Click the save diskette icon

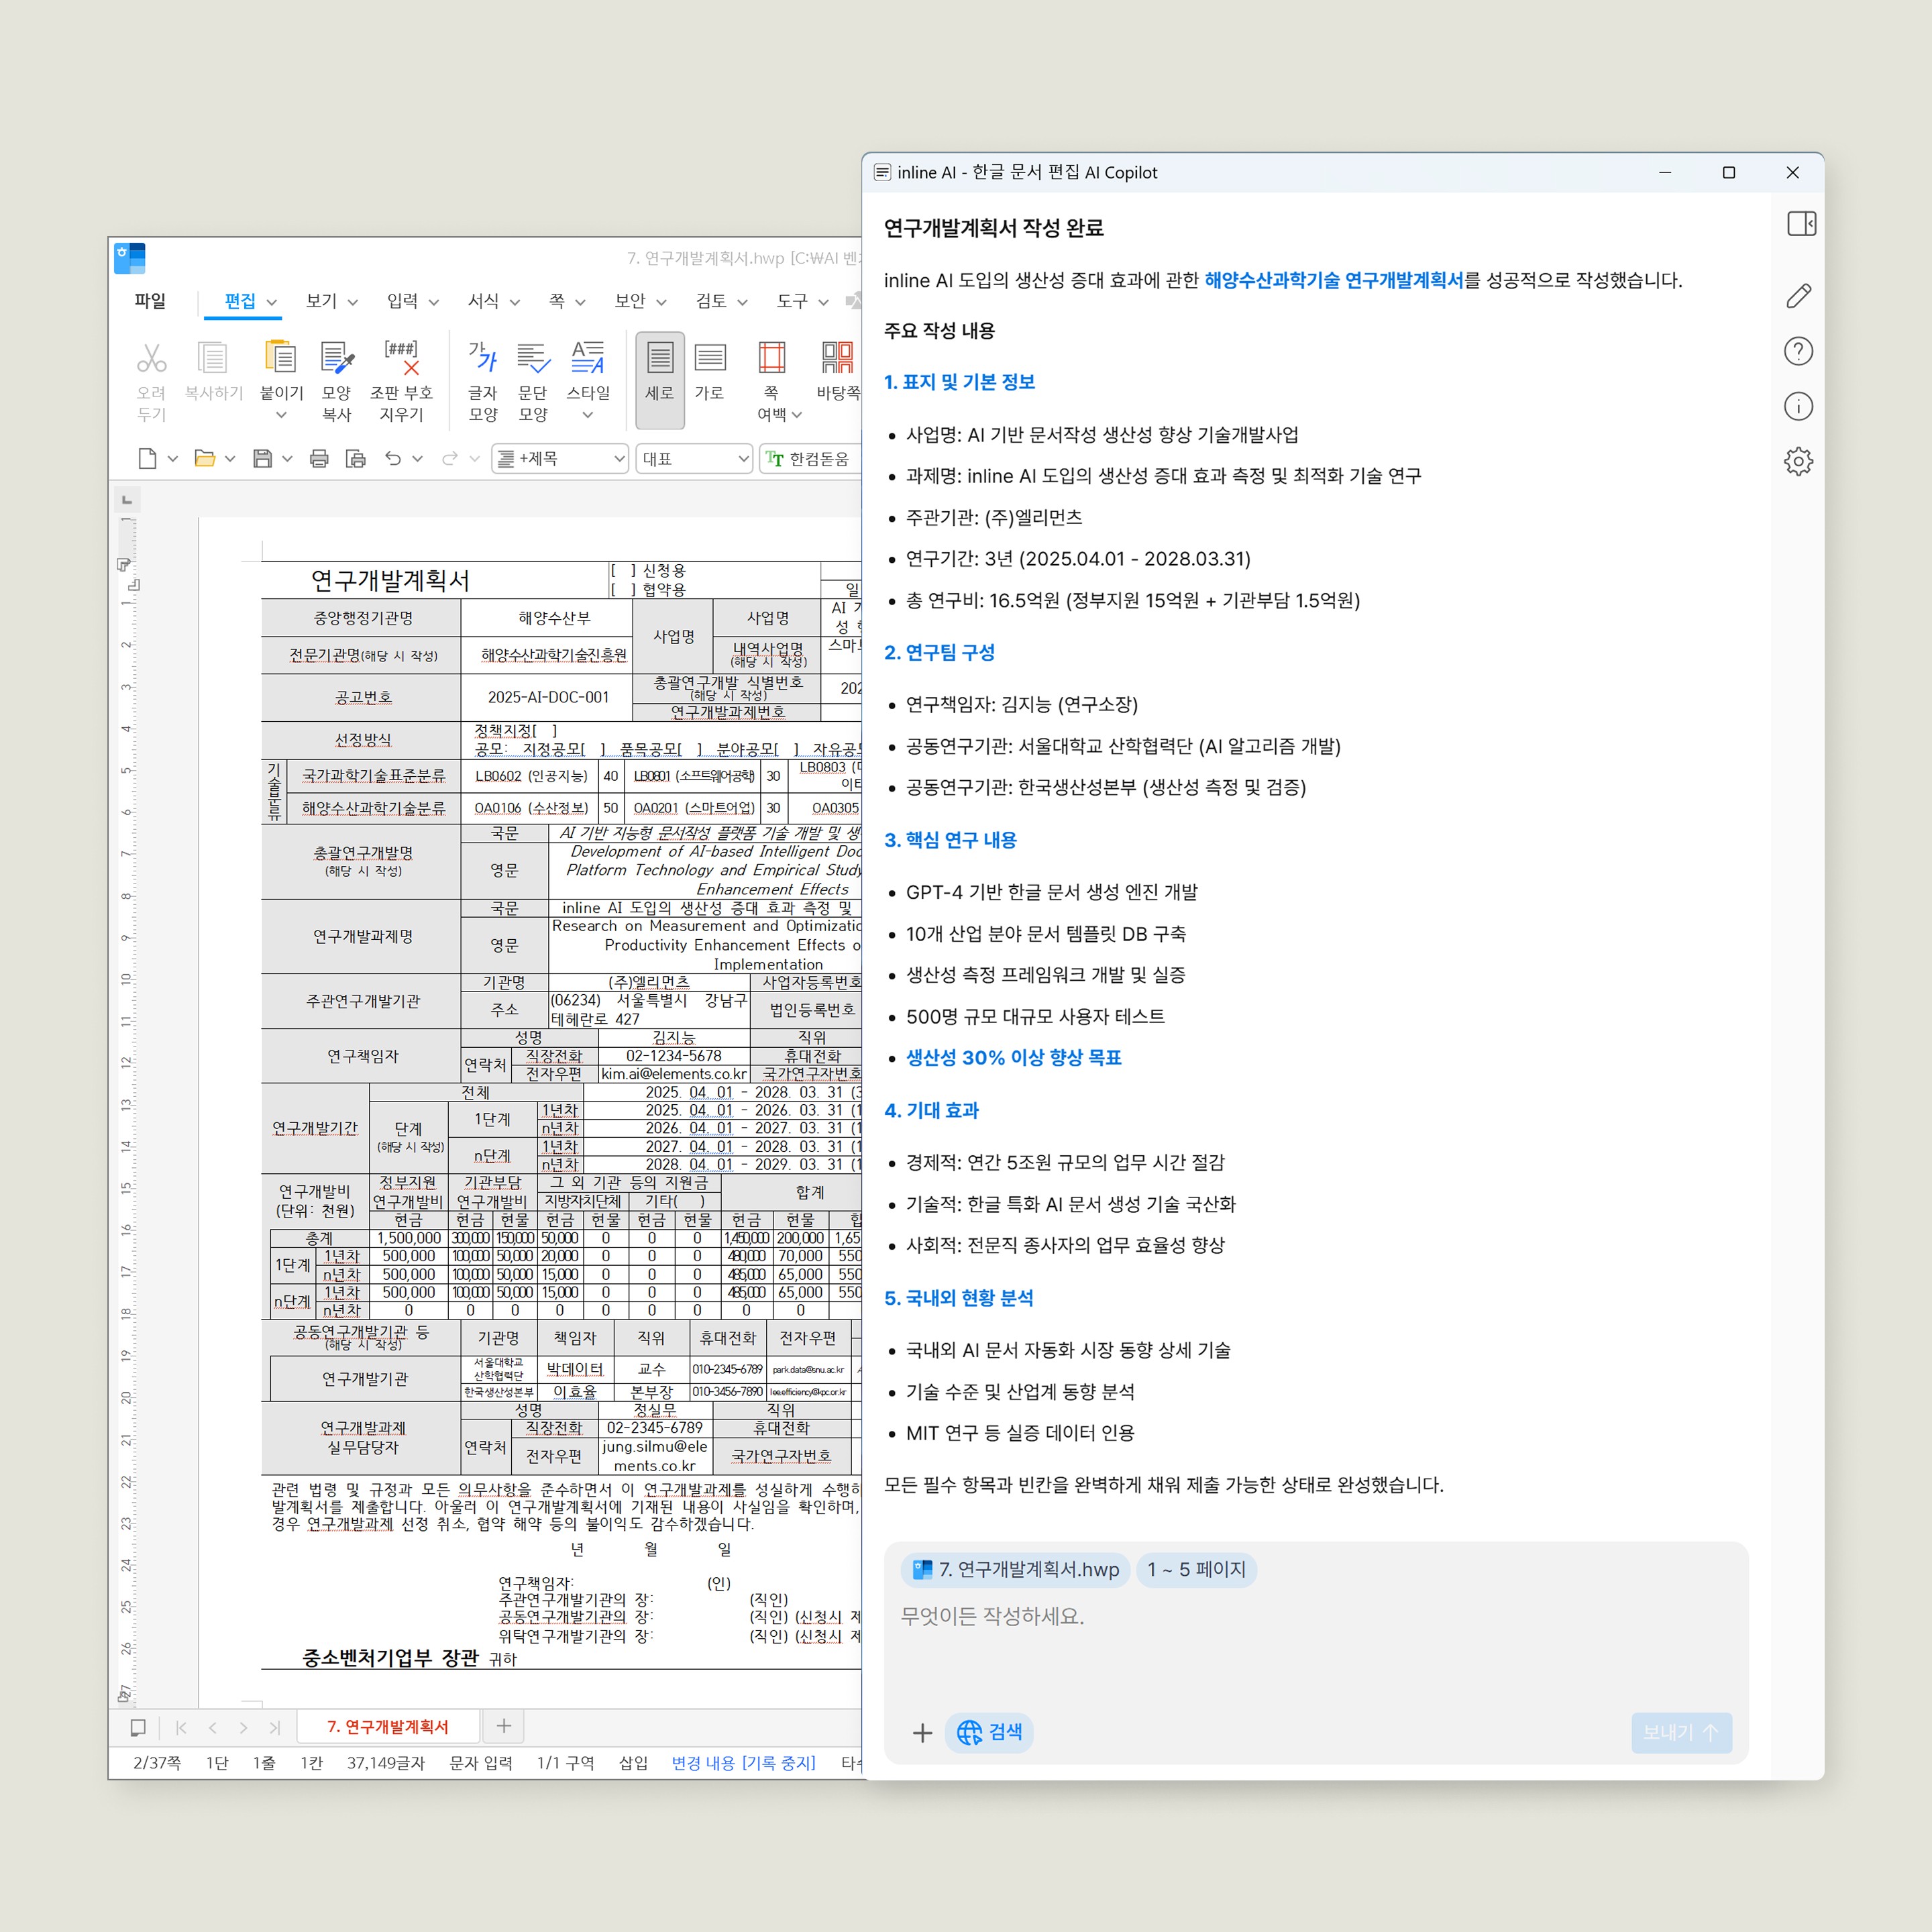point(262,458)
